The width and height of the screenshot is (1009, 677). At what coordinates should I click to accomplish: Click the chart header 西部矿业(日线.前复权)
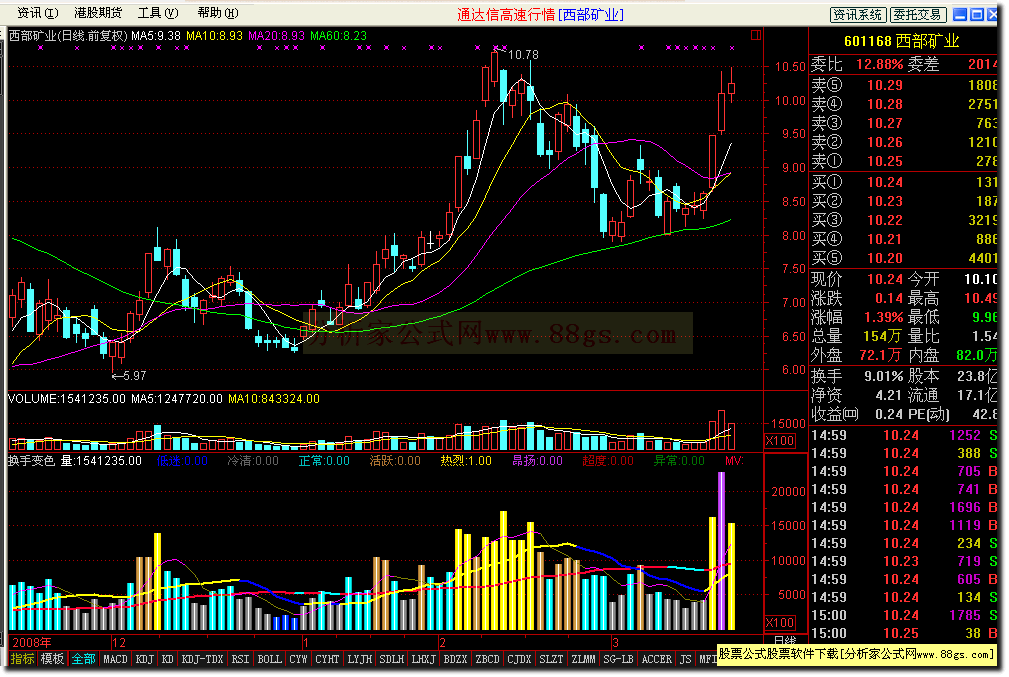tap(68, 36)
